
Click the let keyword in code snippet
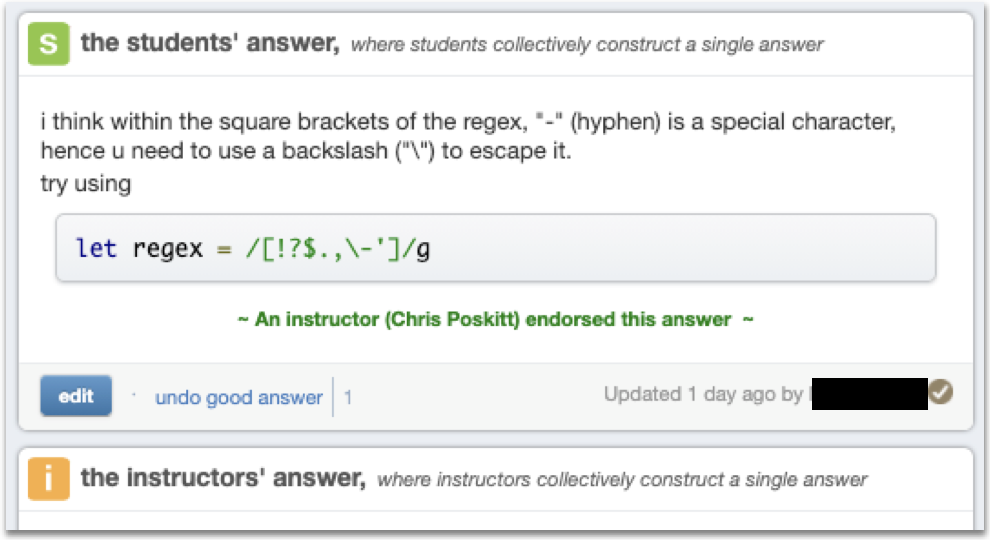click(x=96, y=248)
